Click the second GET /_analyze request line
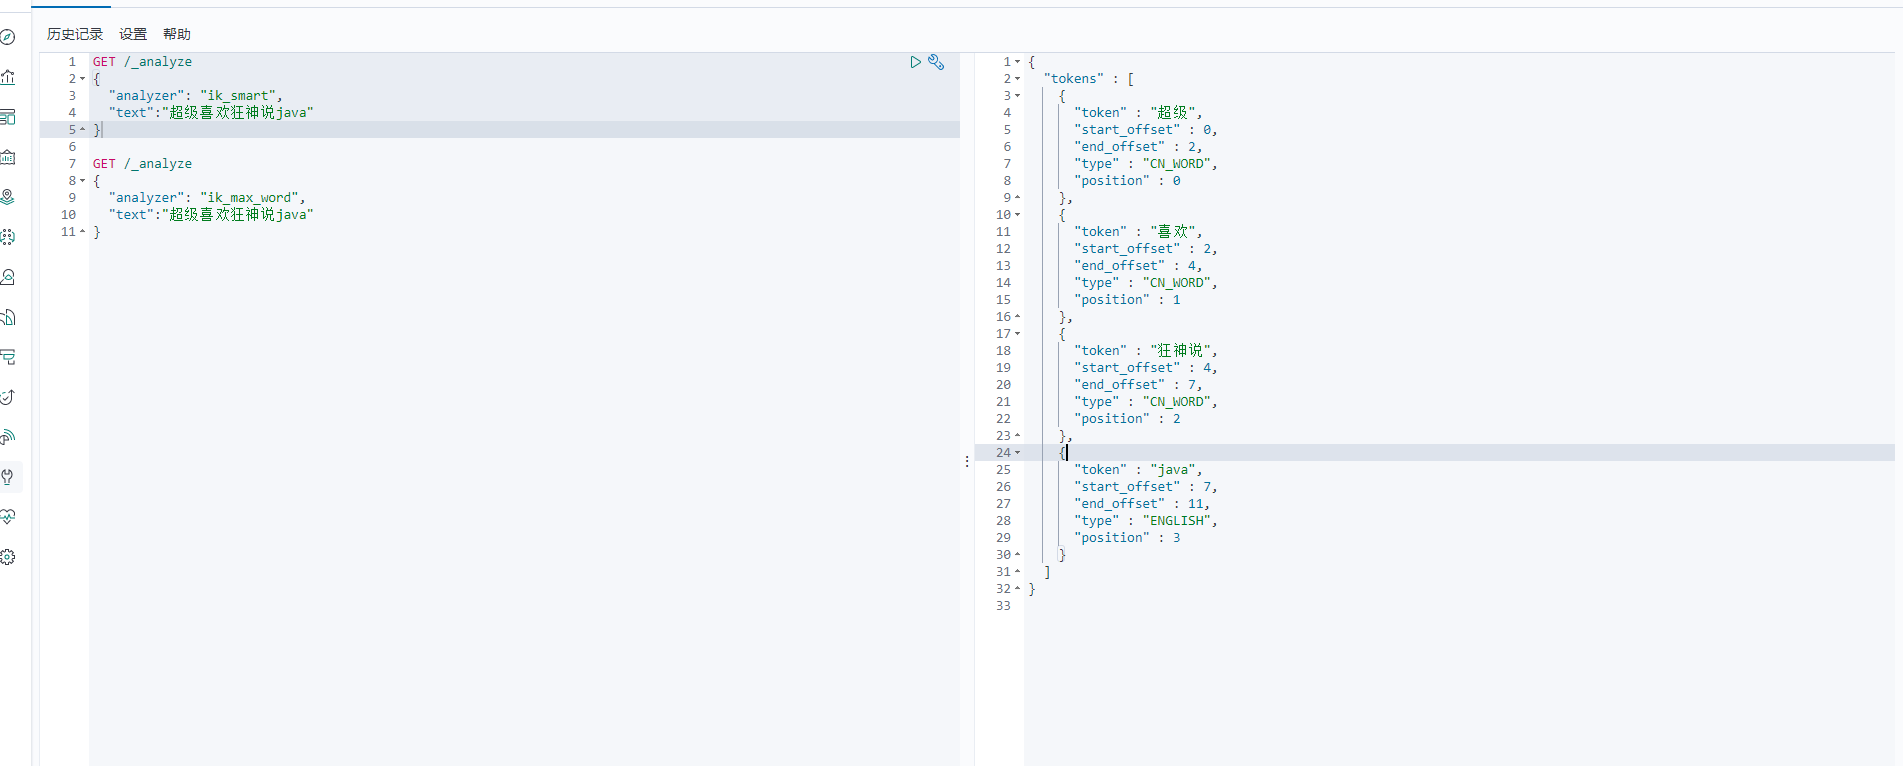 click(x=142, y=164)
